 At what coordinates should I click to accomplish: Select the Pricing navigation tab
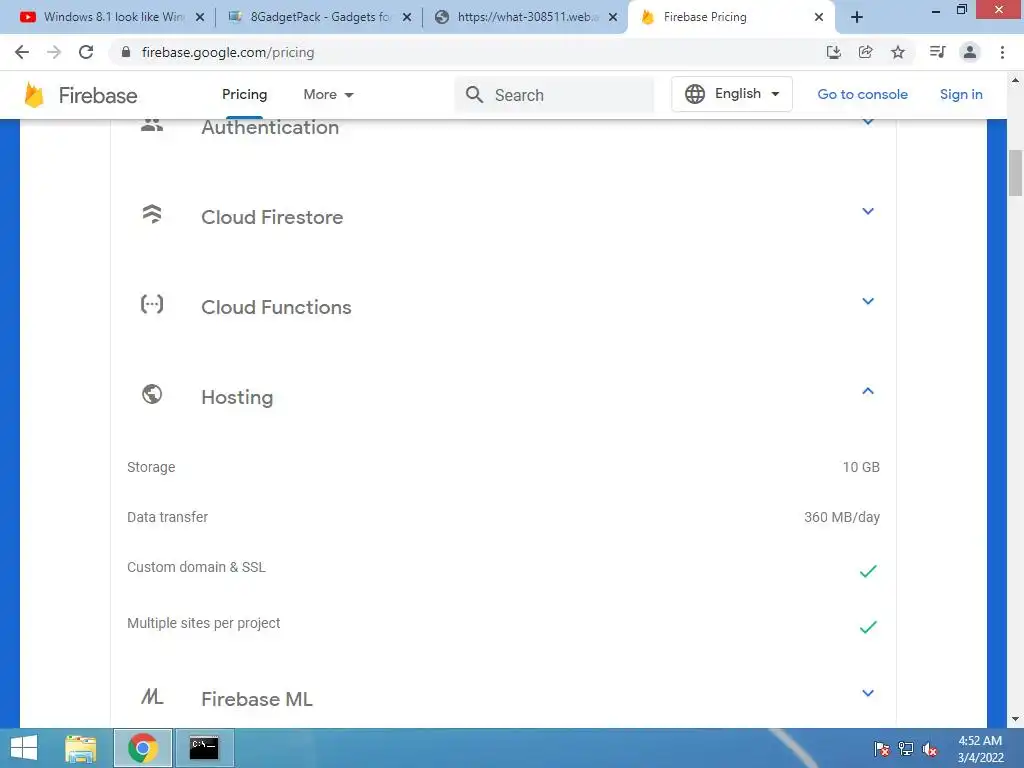(x=244, y=95)
